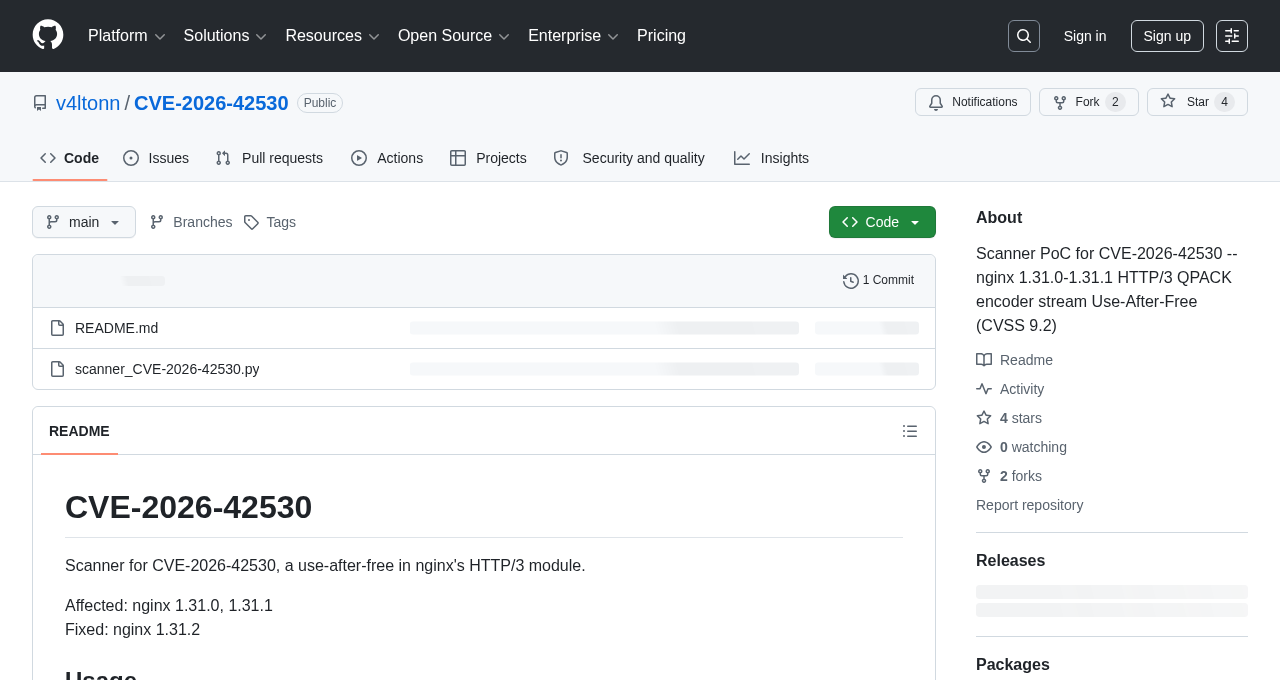Click the Branches icon
This screenshot has height=680, width=1280.
tap(157, 222)
